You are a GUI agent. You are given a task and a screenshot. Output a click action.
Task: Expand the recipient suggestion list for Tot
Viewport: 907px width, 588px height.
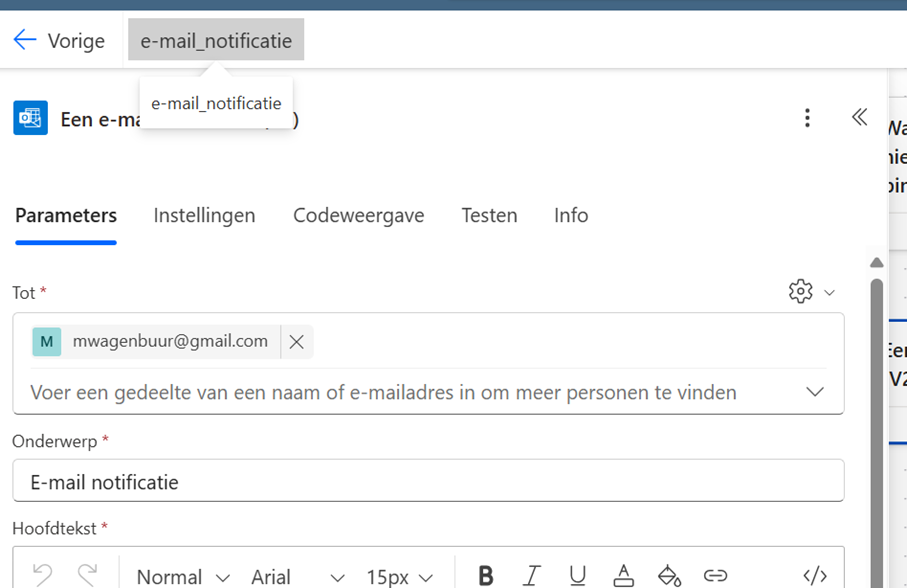pos(815,392)
